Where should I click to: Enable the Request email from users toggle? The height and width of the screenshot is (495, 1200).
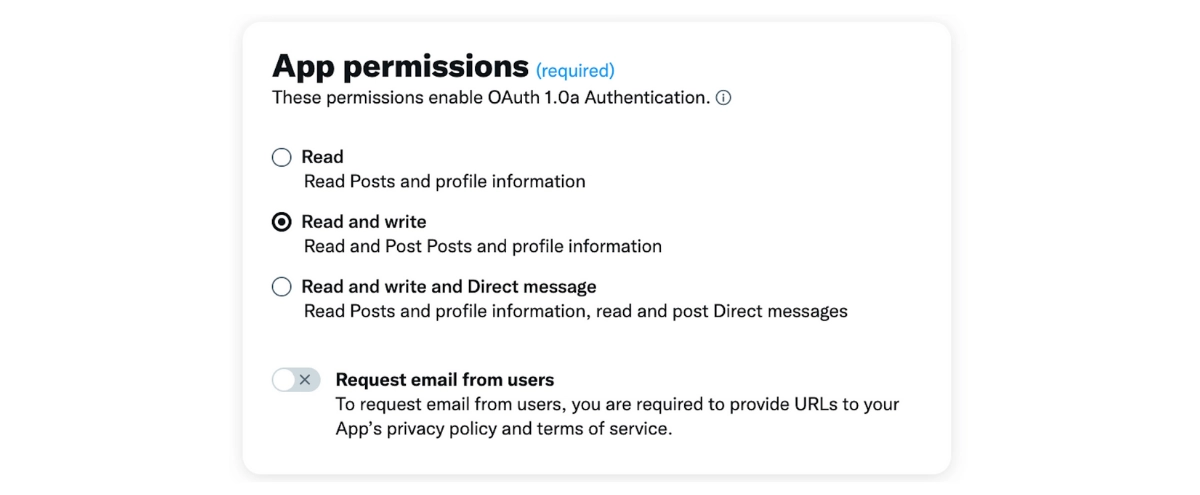[296, 380]
